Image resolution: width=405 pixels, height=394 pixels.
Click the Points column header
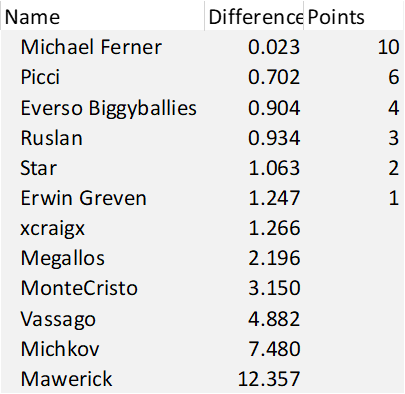coord(354,16)
